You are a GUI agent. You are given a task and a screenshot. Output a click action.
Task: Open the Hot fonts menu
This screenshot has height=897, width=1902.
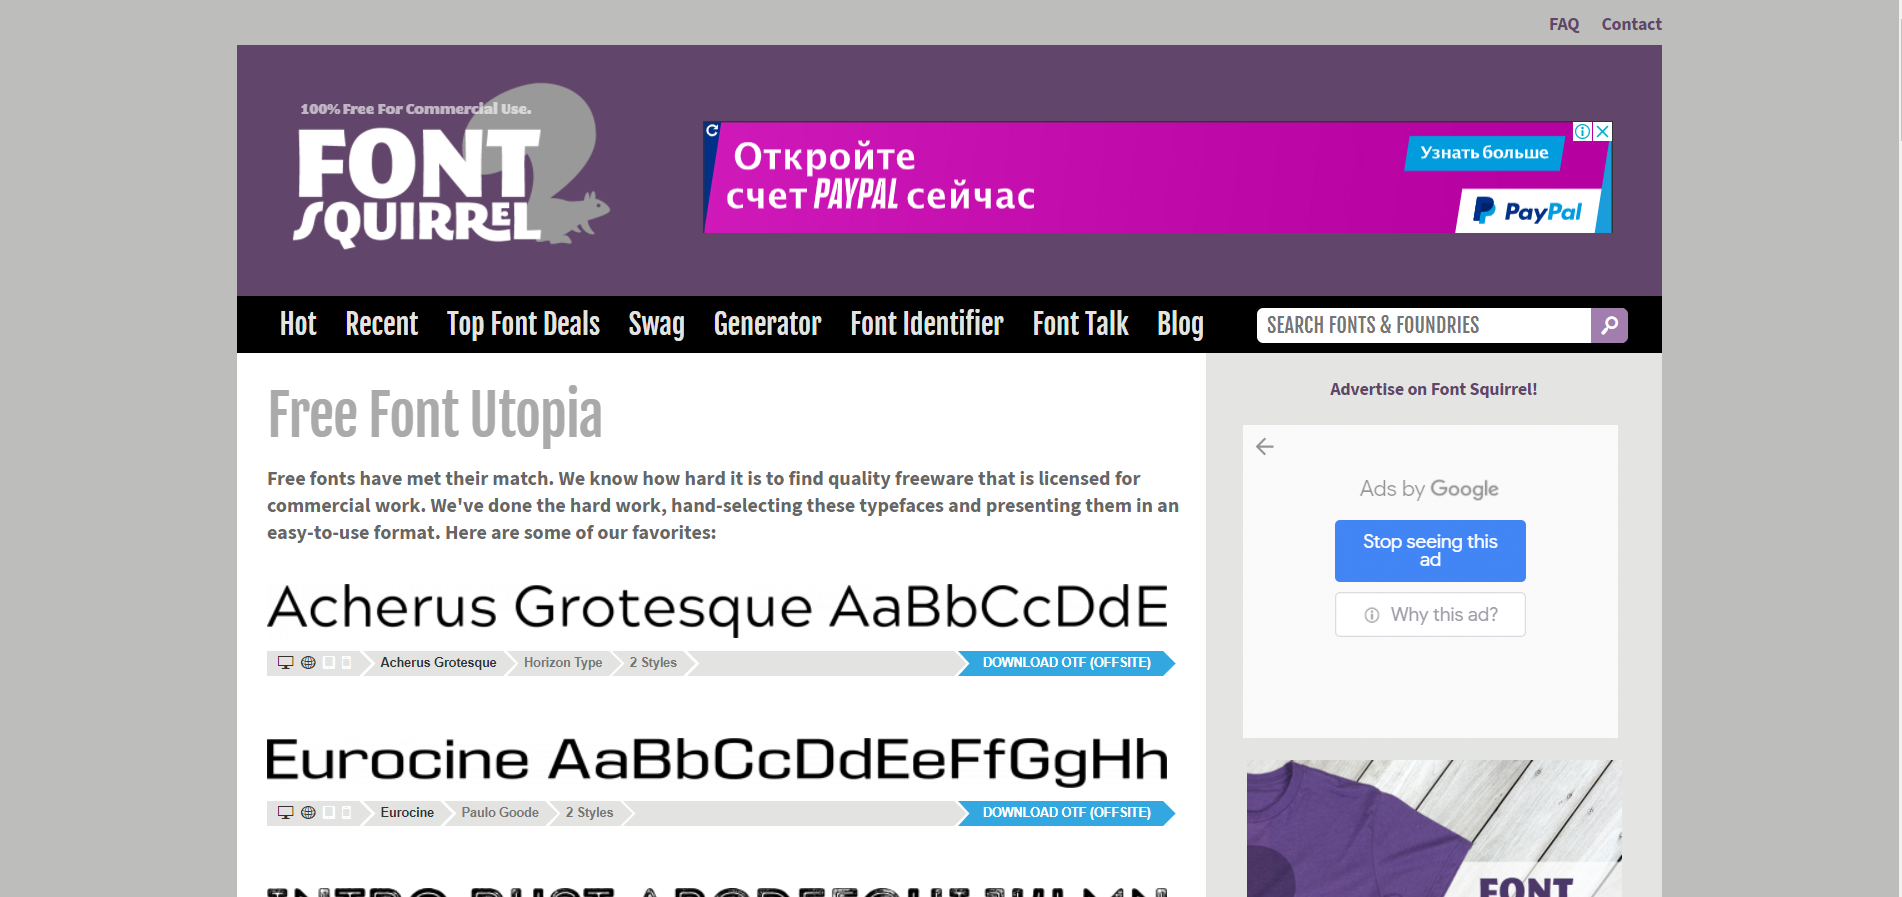[298, 324]
